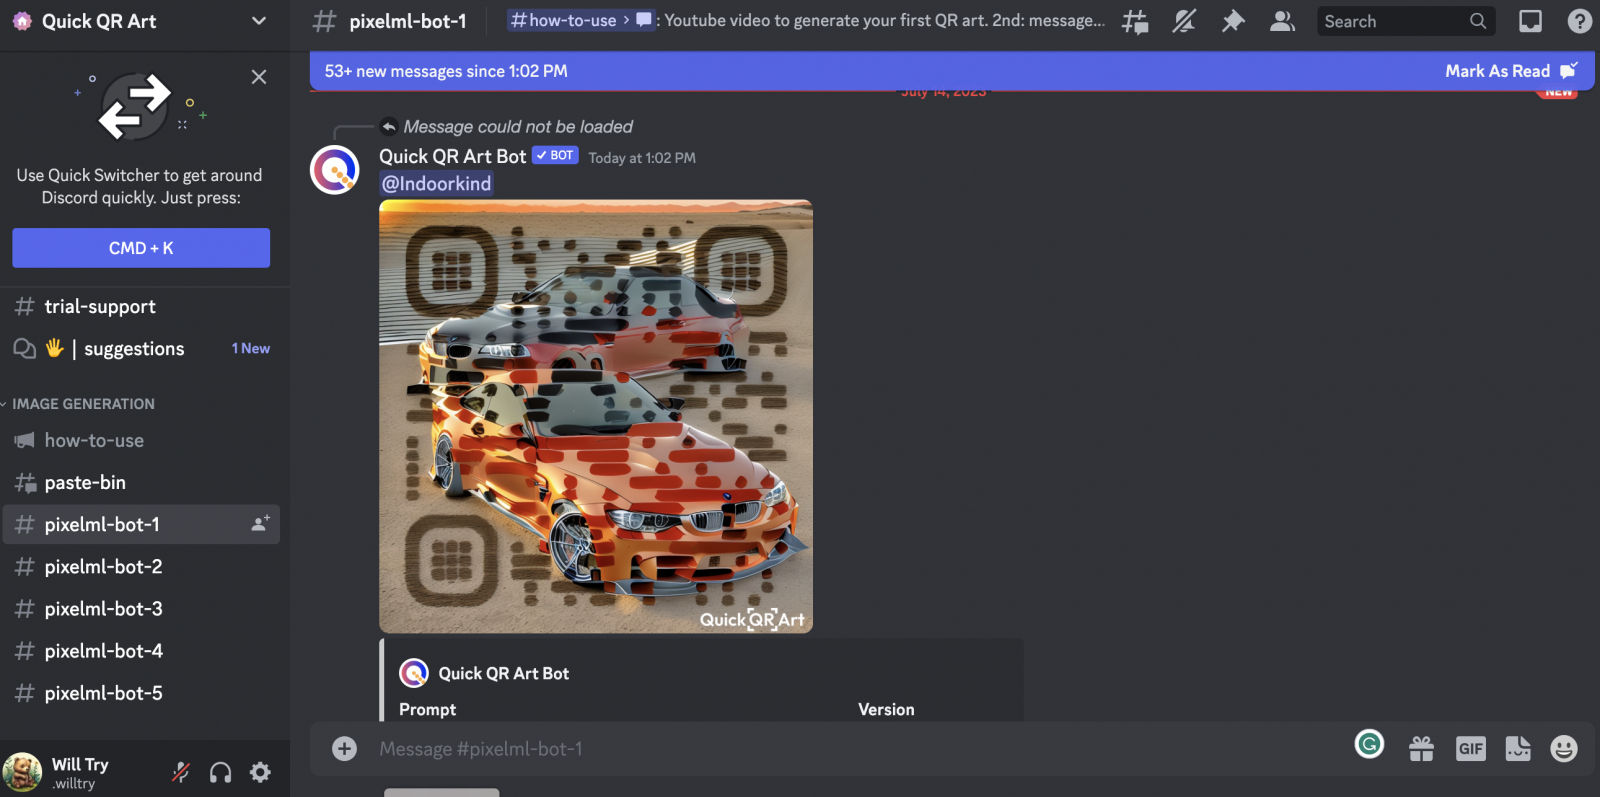Screen dimensions: 1600x797
Task: Click the BOT verified badge
Action: pyautogui.click(x=555, y=155)
